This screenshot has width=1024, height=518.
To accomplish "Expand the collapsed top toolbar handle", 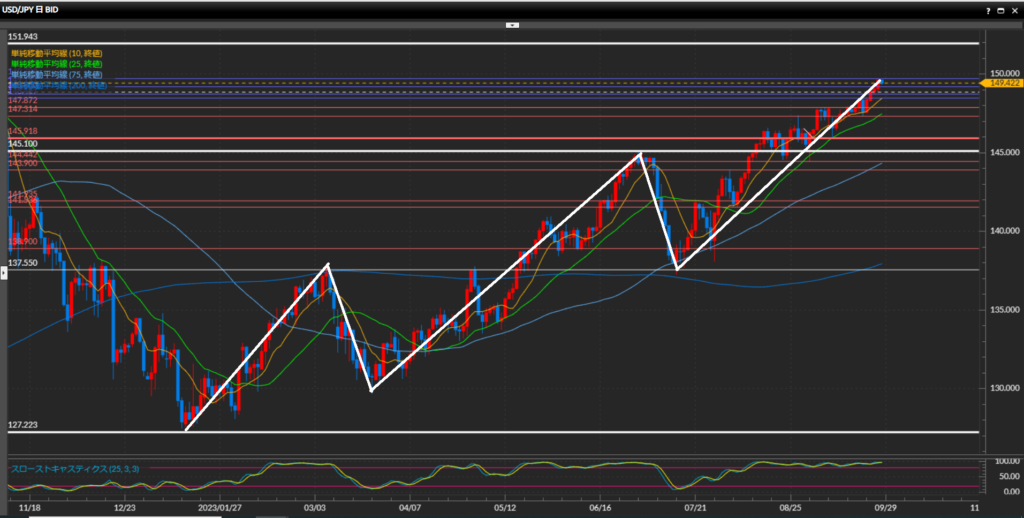I will coord(512,26).
